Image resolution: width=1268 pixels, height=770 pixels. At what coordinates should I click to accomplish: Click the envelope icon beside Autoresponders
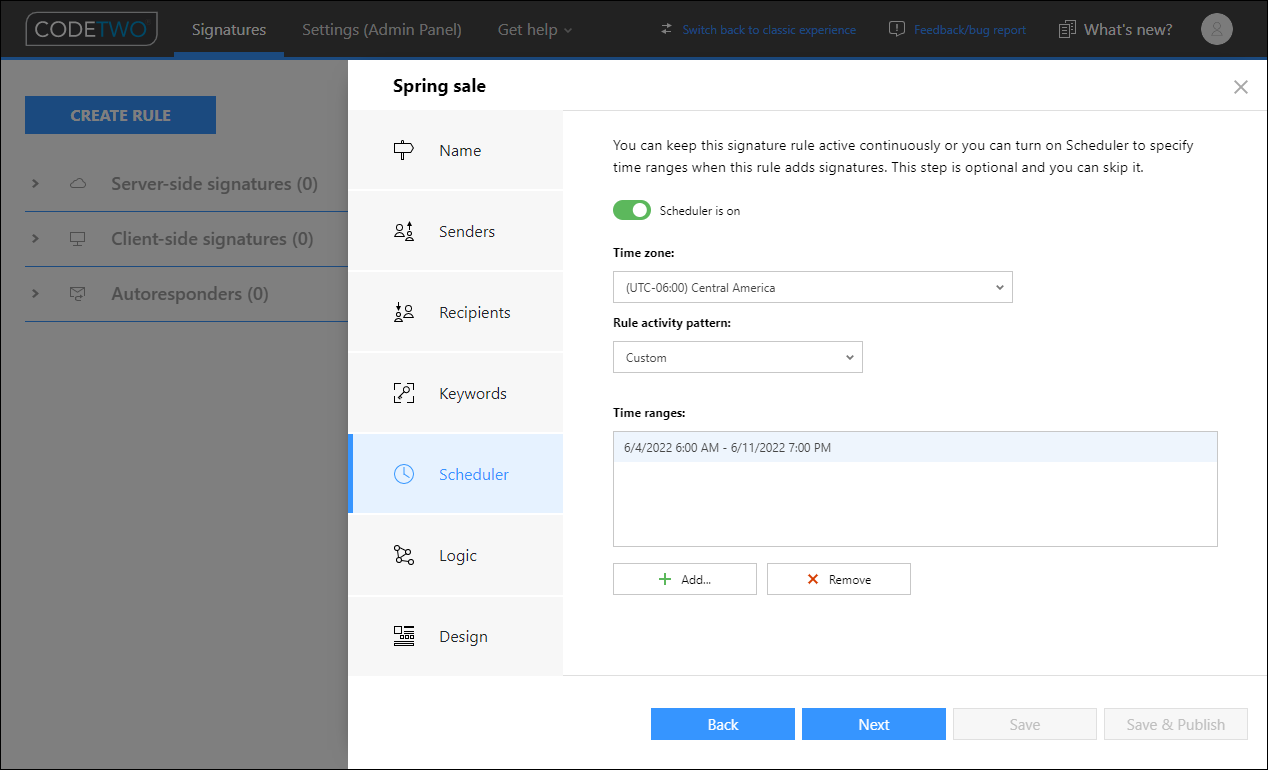click(x=78, y=294)
